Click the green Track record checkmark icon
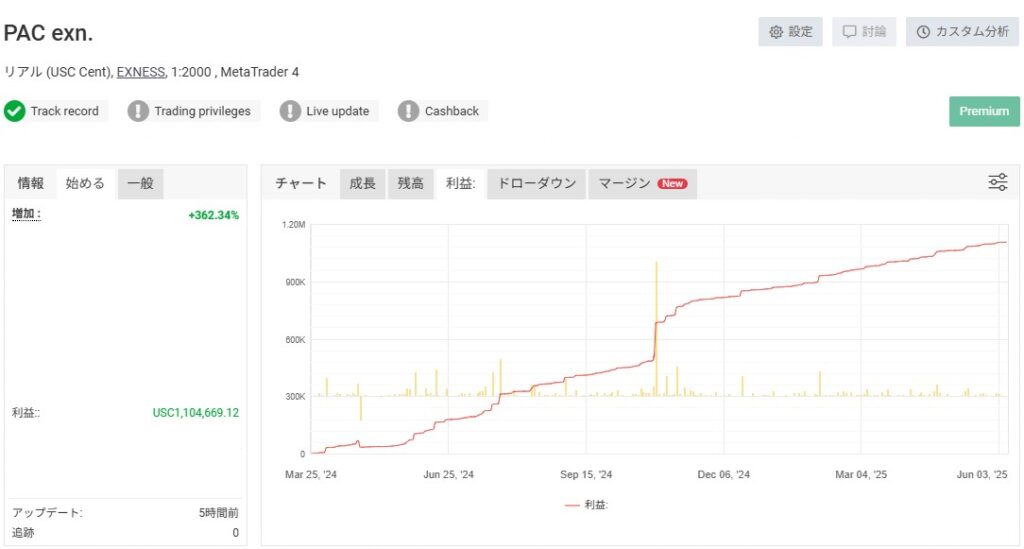The width and height of the screenshot is (1024, 549). (14, 111)
